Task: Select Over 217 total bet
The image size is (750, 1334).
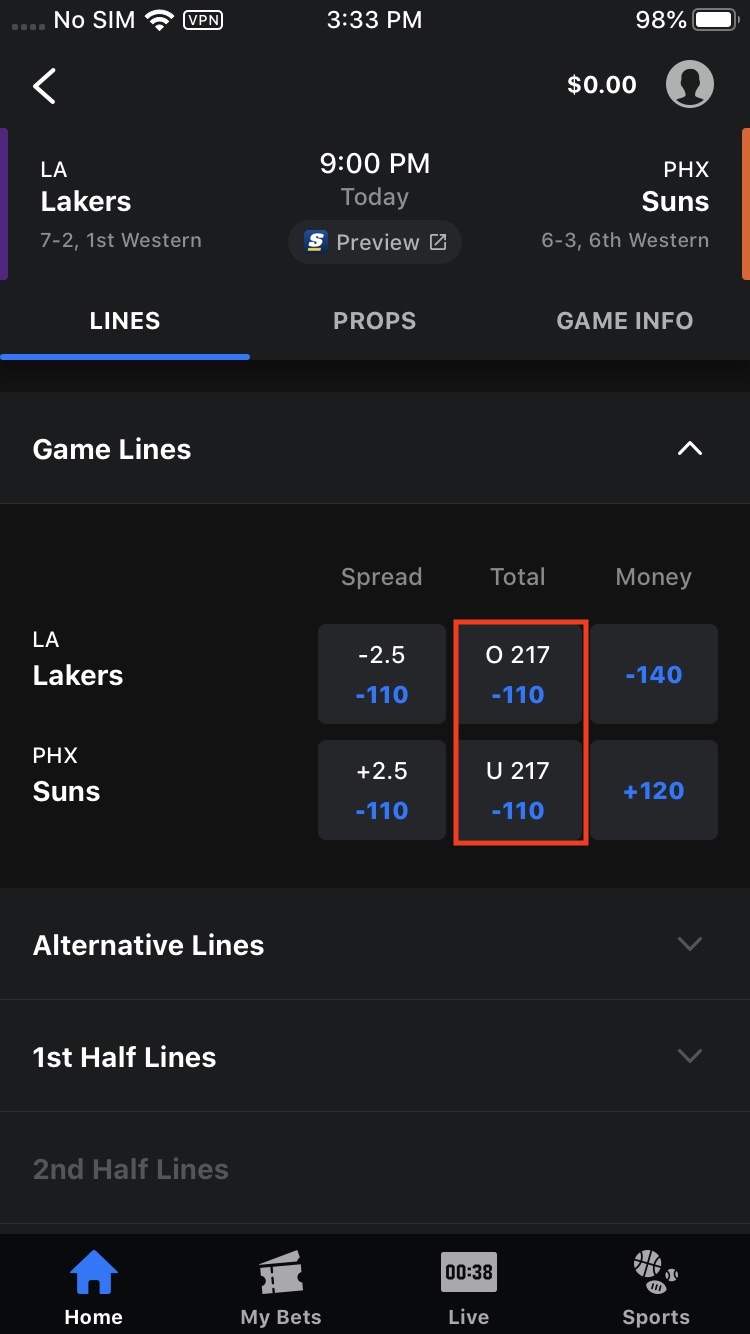Action: pyautogui.click(x=518, y=674)
